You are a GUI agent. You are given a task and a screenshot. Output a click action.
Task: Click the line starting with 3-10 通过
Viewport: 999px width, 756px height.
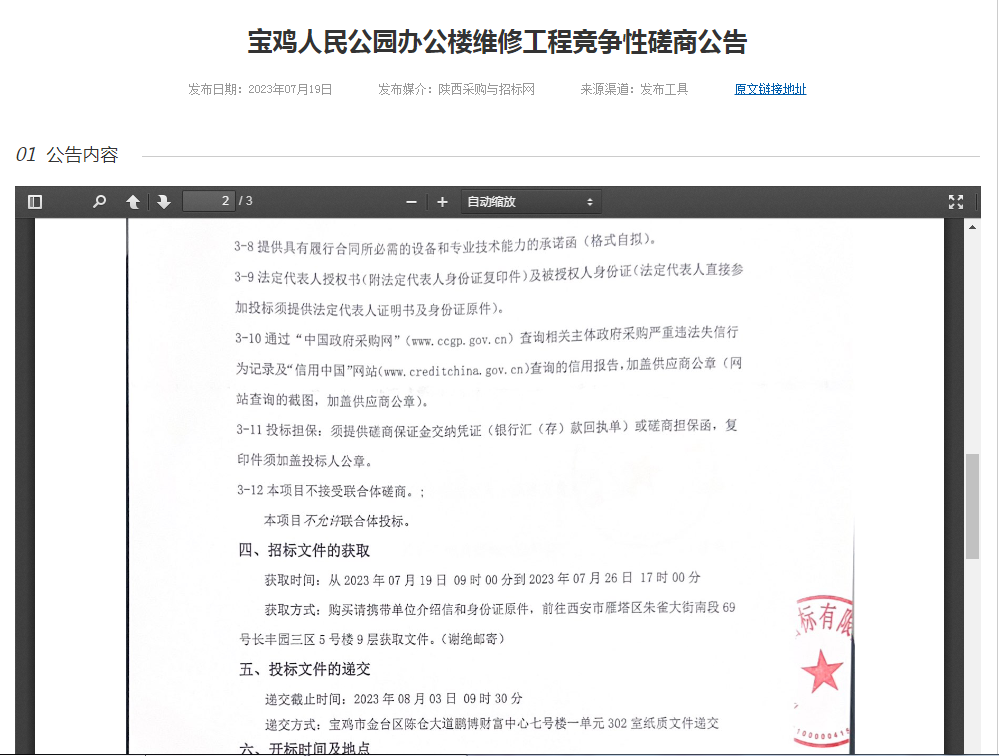tap(487, 336)
